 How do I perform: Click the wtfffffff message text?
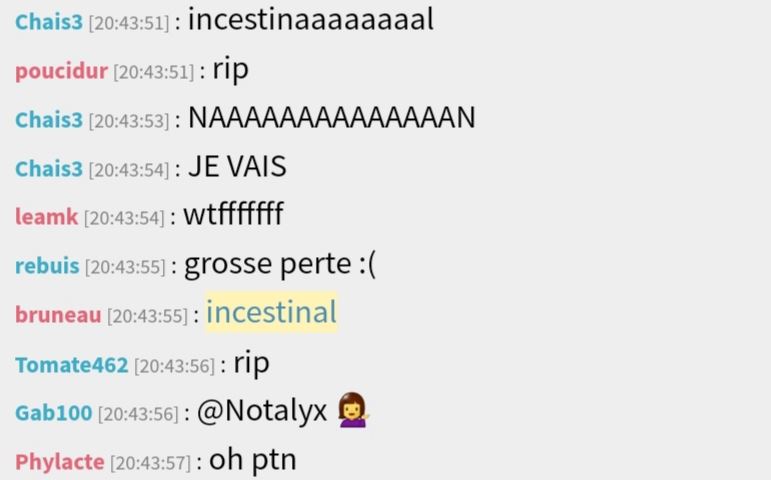coord(233,213)
